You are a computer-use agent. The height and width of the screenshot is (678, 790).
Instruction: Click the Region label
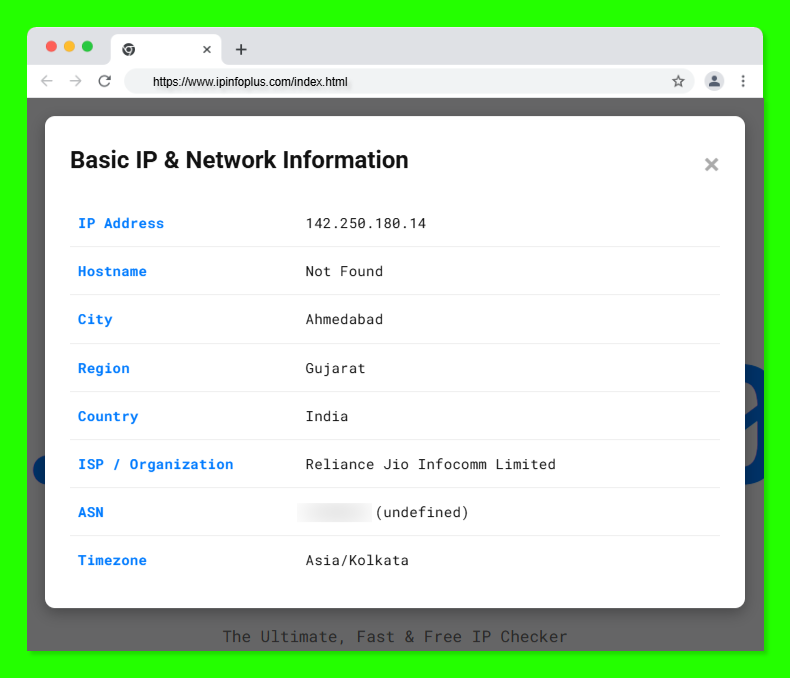pyautogui.click(x=104, y=368)
